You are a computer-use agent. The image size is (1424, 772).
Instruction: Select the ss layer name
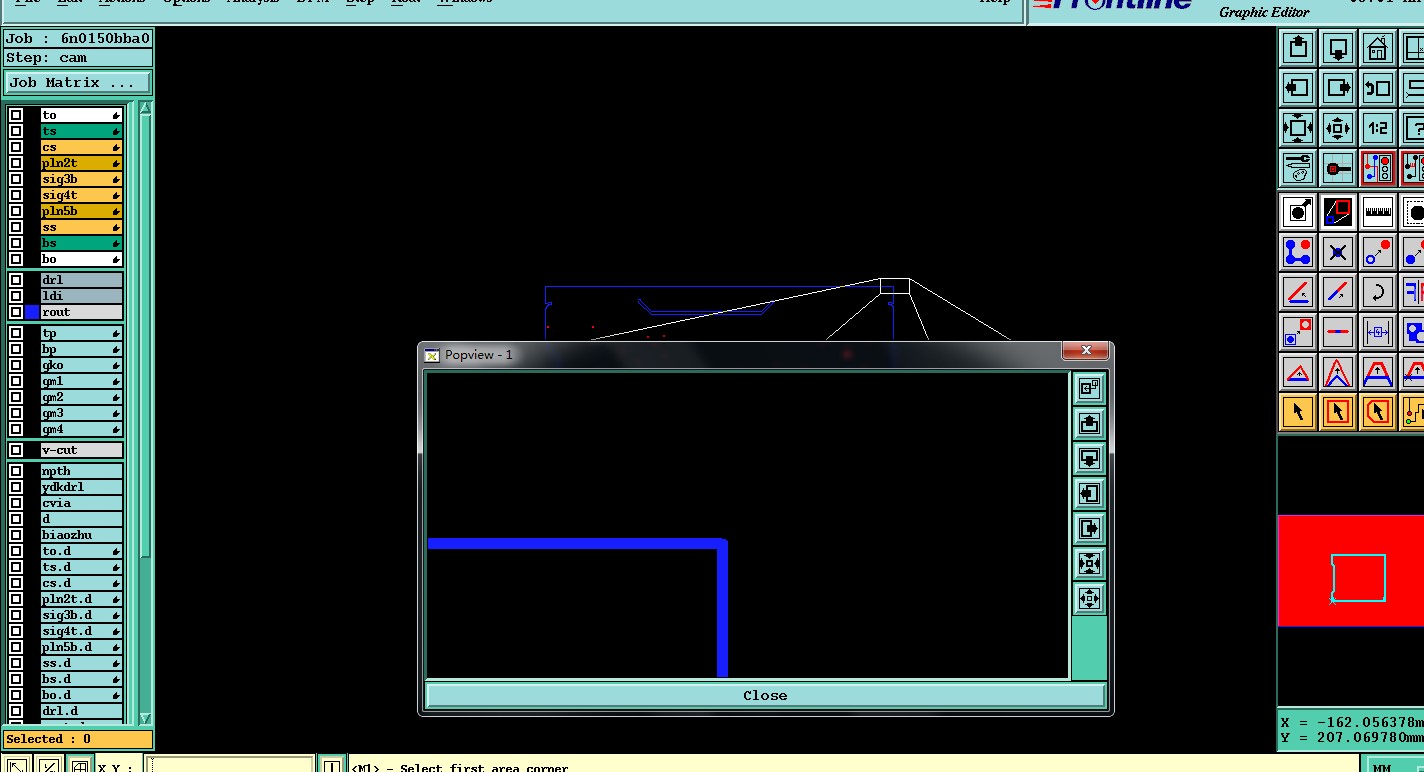click(x=81, y=227)
